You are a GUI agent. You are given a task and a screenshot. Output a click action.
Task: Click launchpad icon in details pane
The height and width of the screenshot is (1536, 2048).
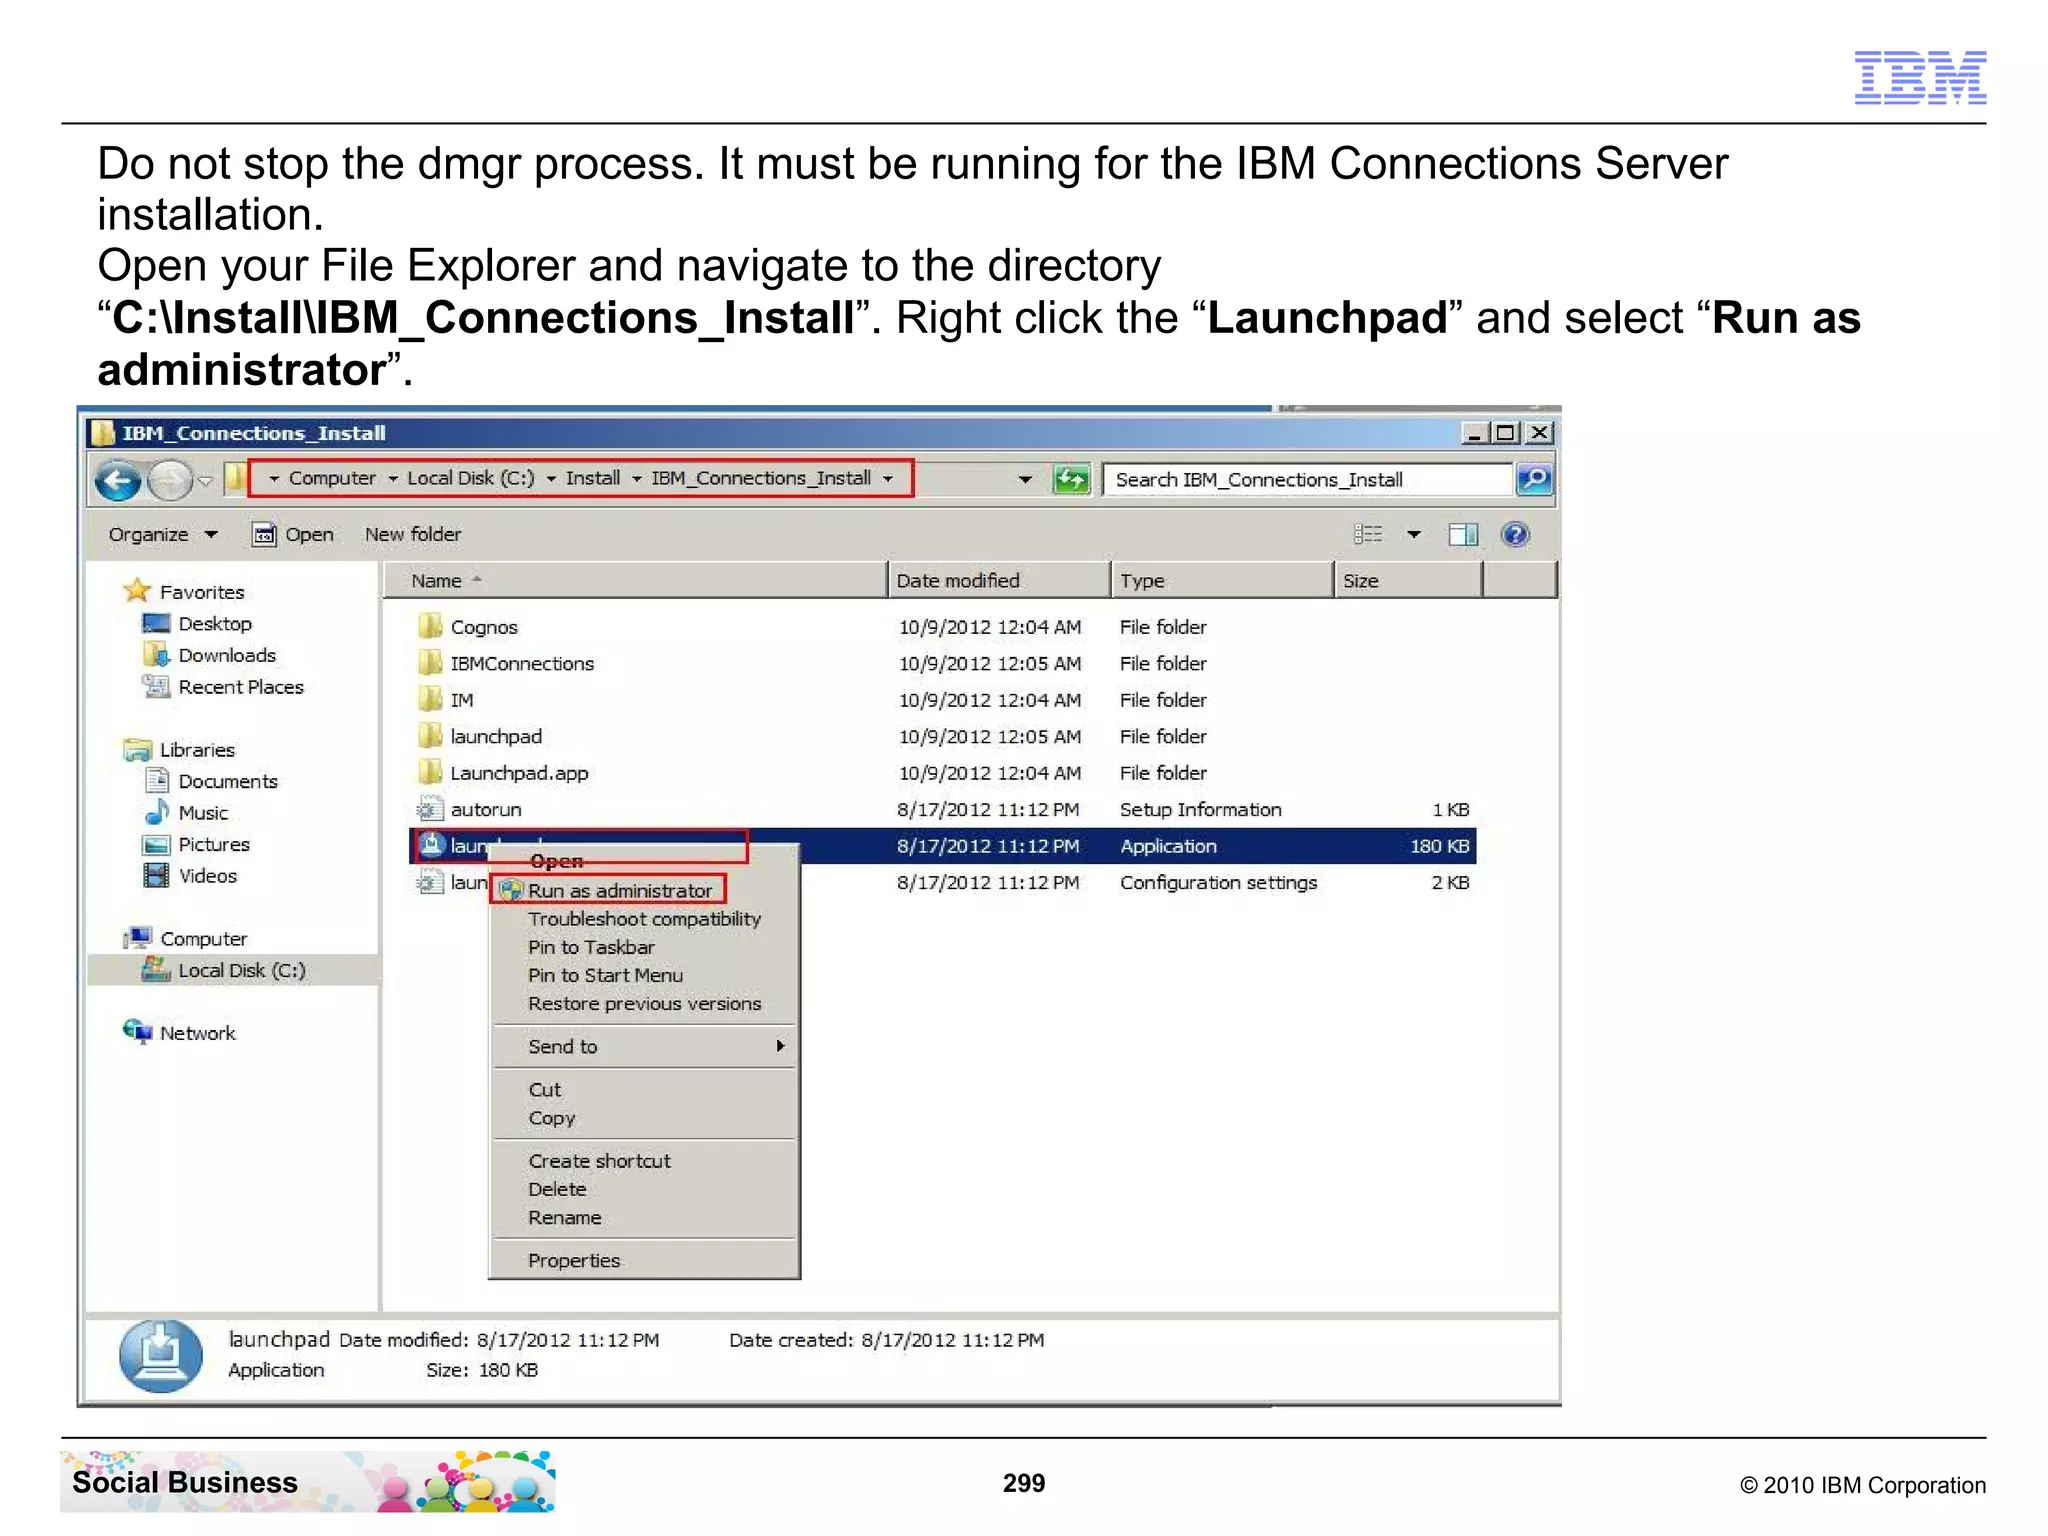[160, 1356]
